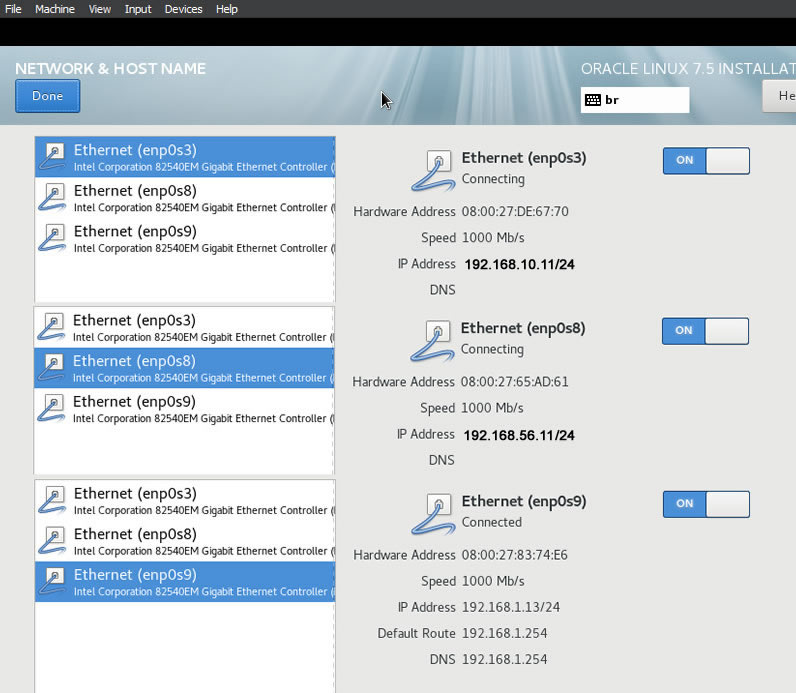
Task: Click the 'NETWORK & HOST NAME' title
Action: click(111, 69)
